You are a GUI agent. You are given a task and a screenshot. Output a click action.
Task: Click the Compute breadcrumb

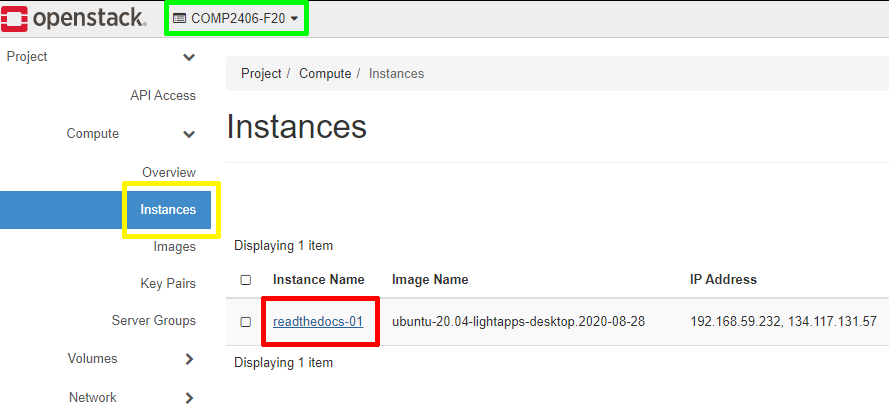325,74
